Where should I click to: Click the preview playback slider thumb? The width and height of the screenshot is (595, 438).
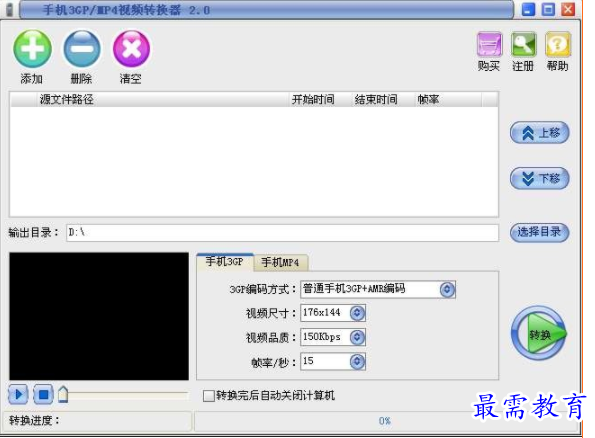(x=63, y=394)
